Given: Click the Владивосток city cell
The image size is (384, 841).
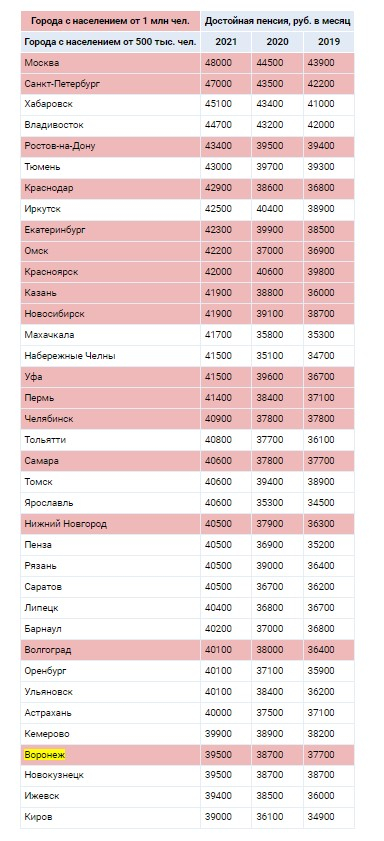Looking at the screenshot, I should coord(110,125).
